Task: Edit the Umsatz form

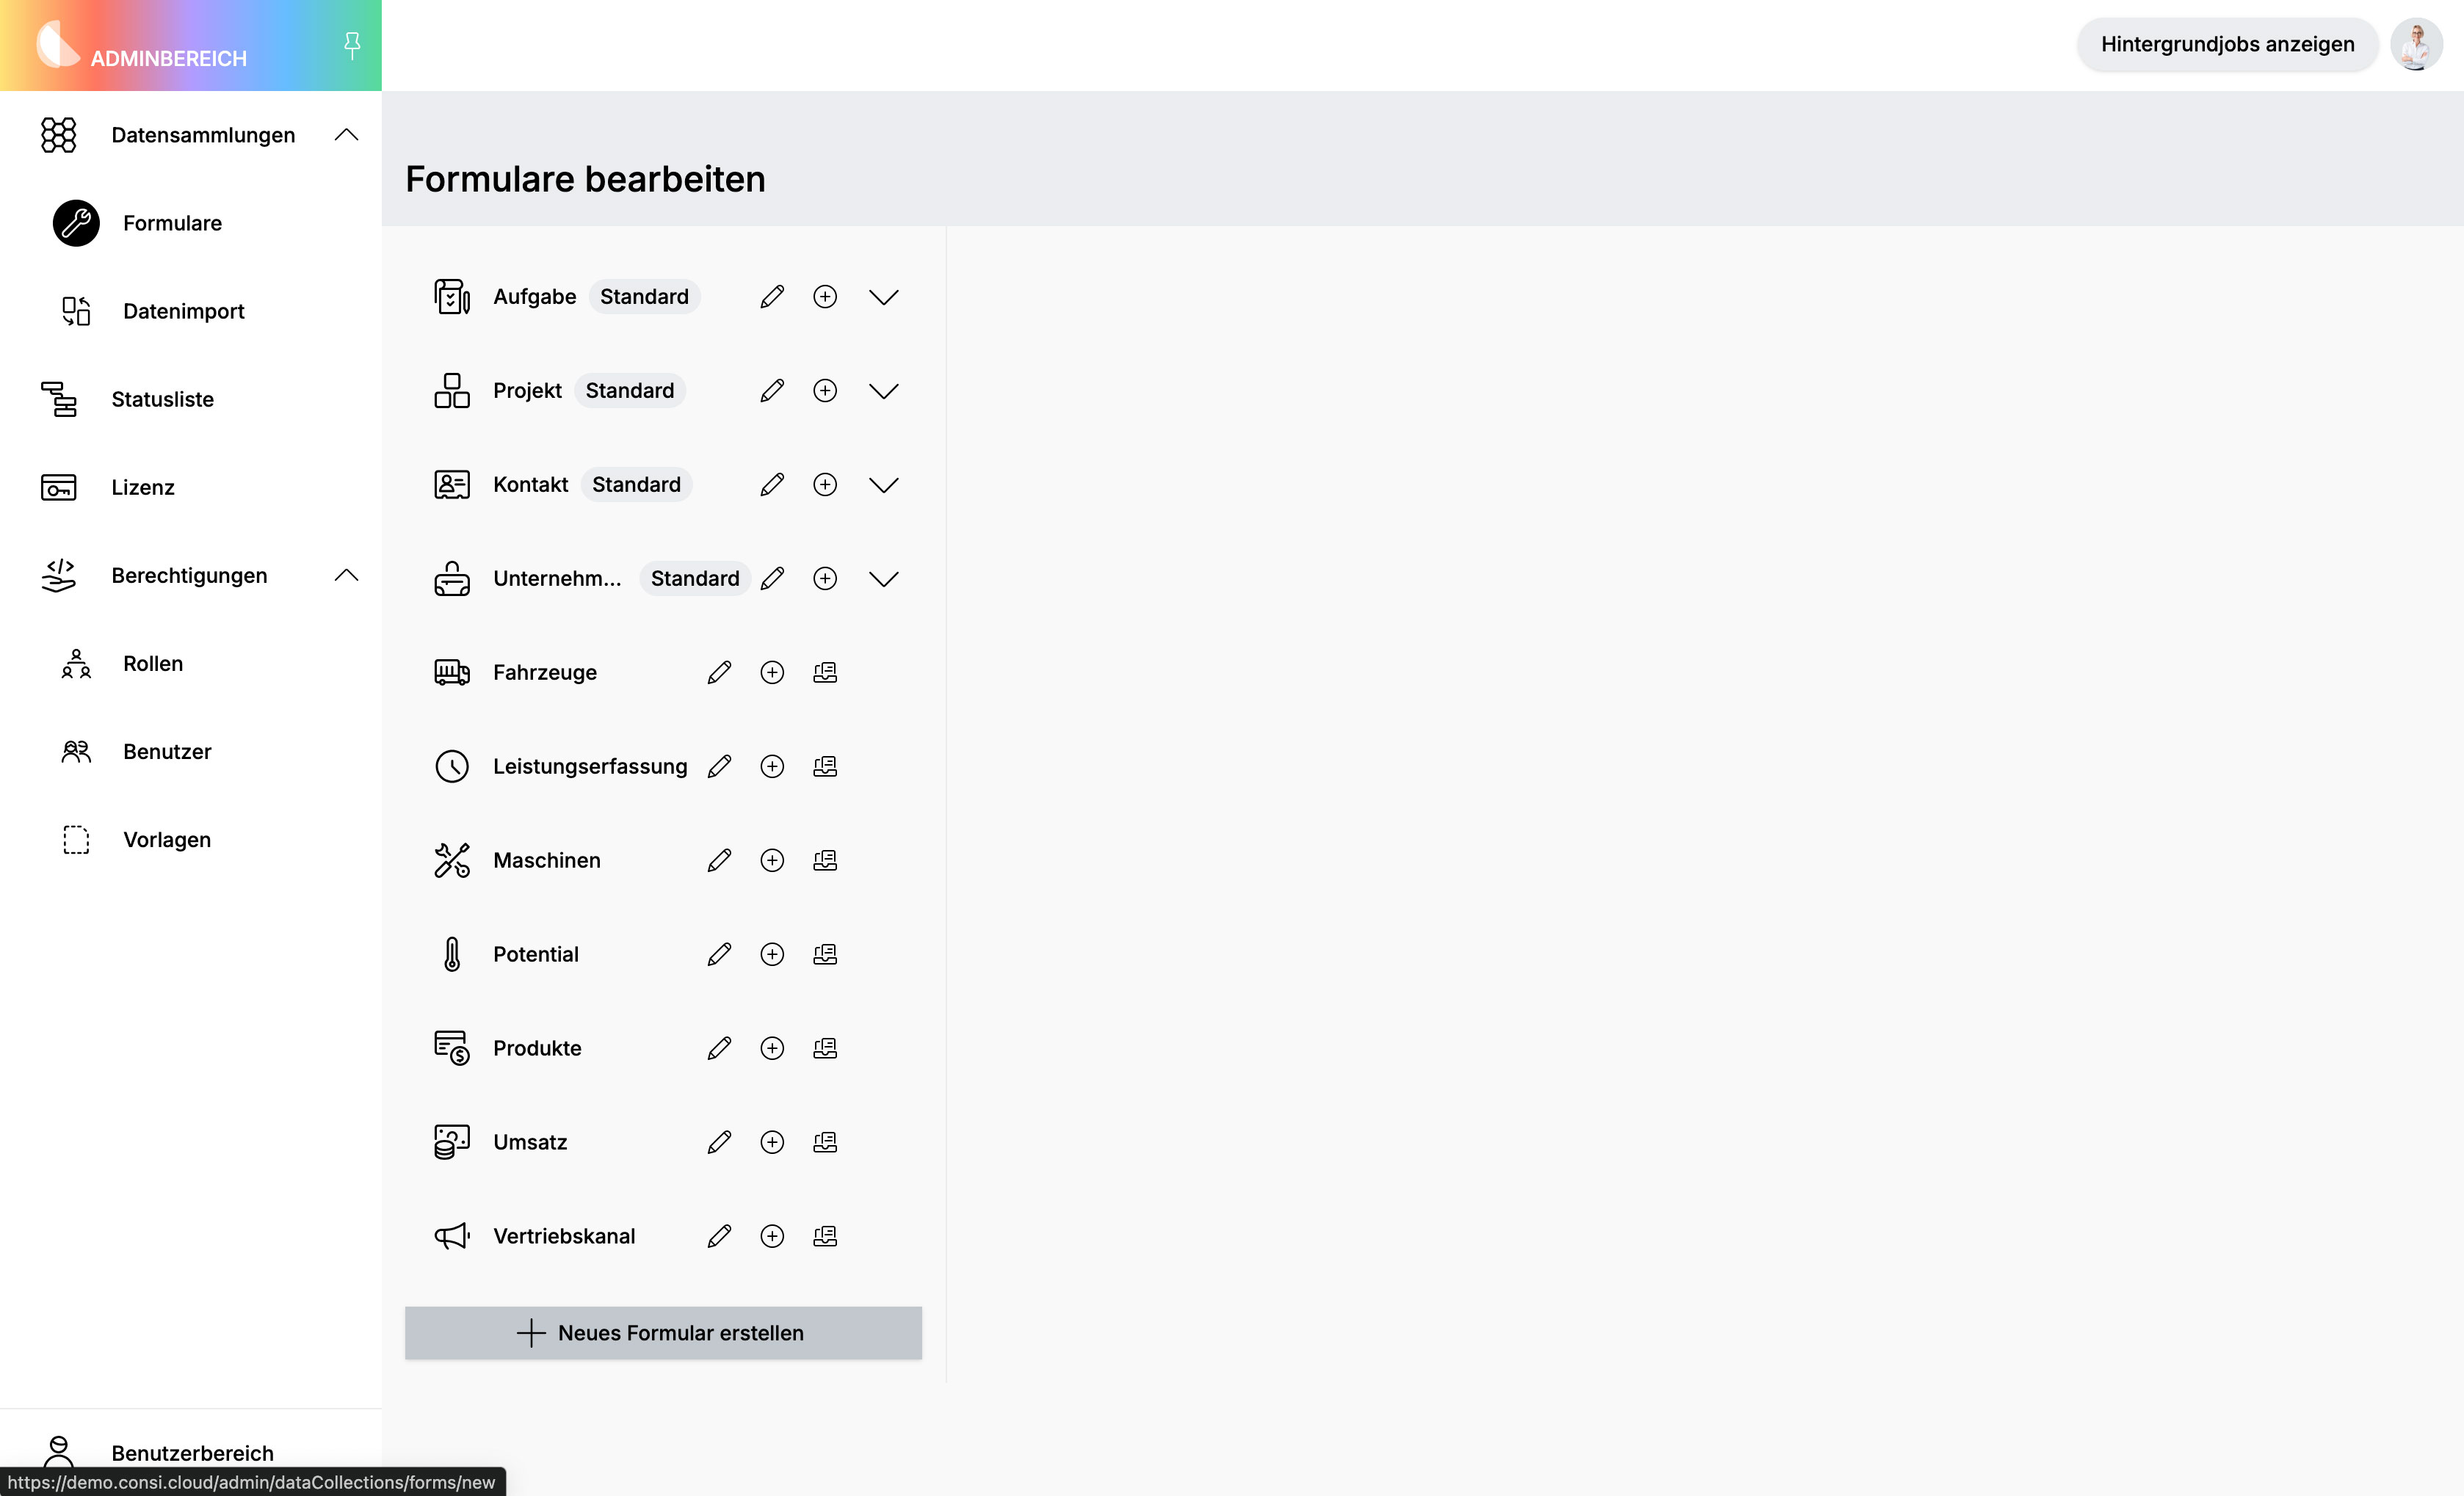Action: point(719,1143)
